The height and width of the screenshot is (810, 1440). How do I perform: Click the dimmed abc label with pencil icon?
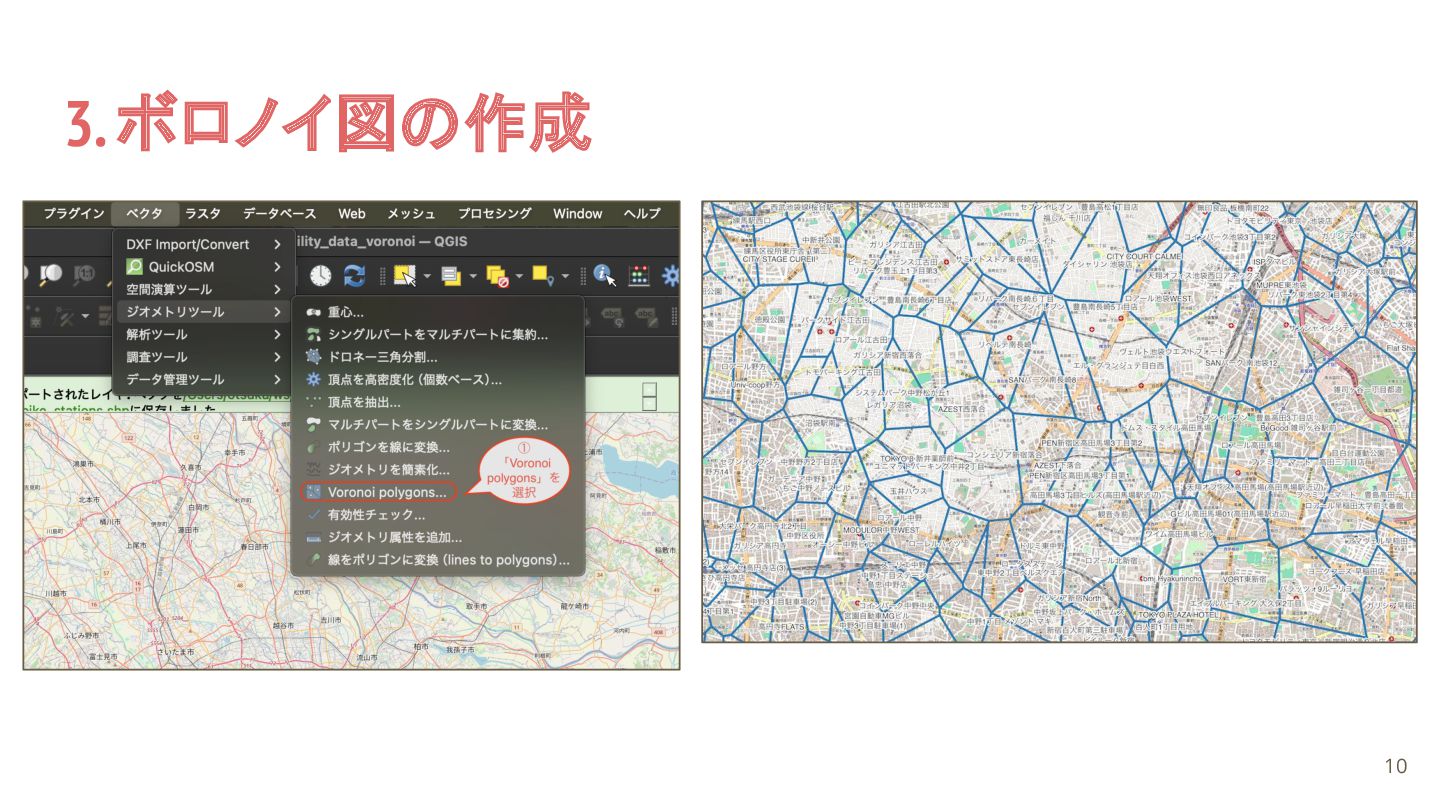(647, 316)
